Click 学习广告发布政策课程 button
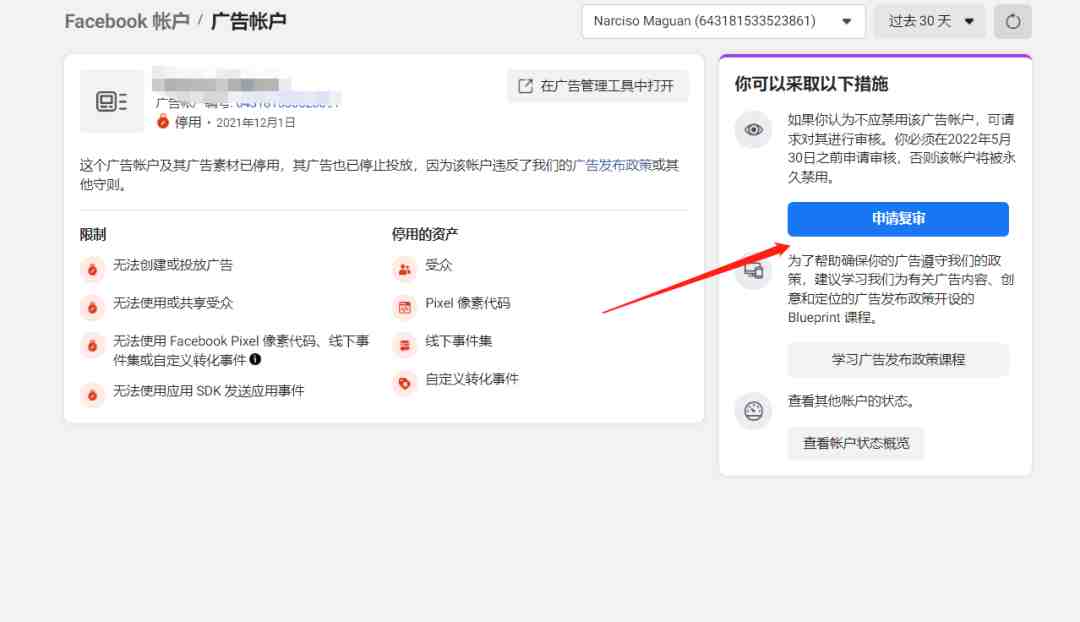This screenshot has height=622, width=1080. 898,360
